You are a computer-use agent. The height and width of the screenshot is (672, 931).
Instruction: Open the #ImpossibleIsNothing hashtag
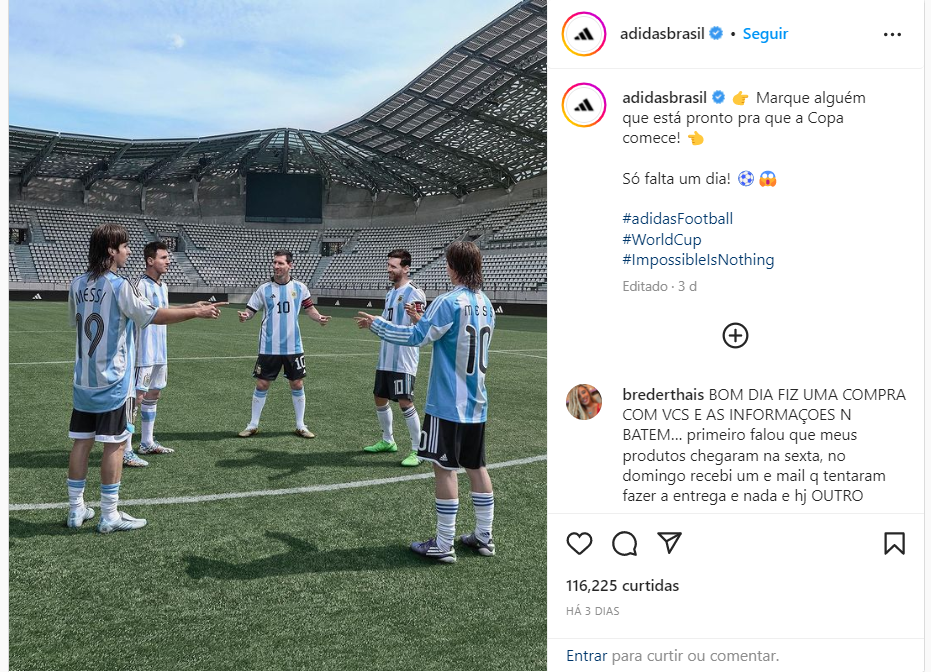click(x=698, y=259)
